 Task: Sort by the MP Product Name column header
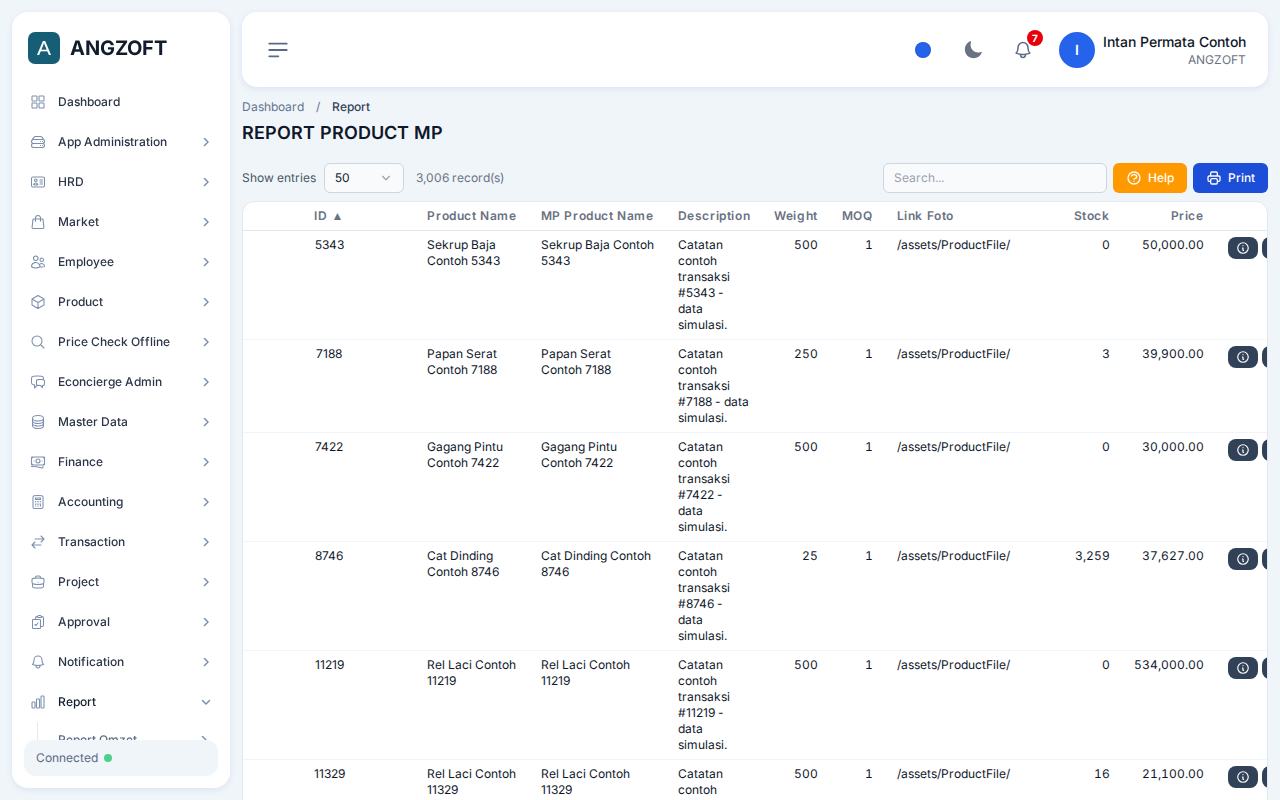(597, 216)
